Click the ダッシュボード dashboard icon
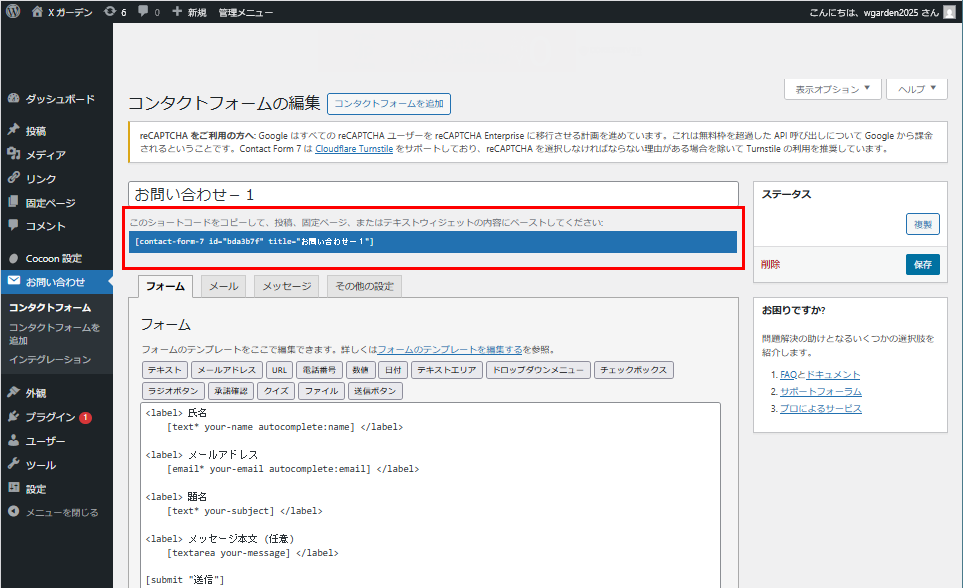The height and width of the screenshot is (588, 963). click(14, 98)
